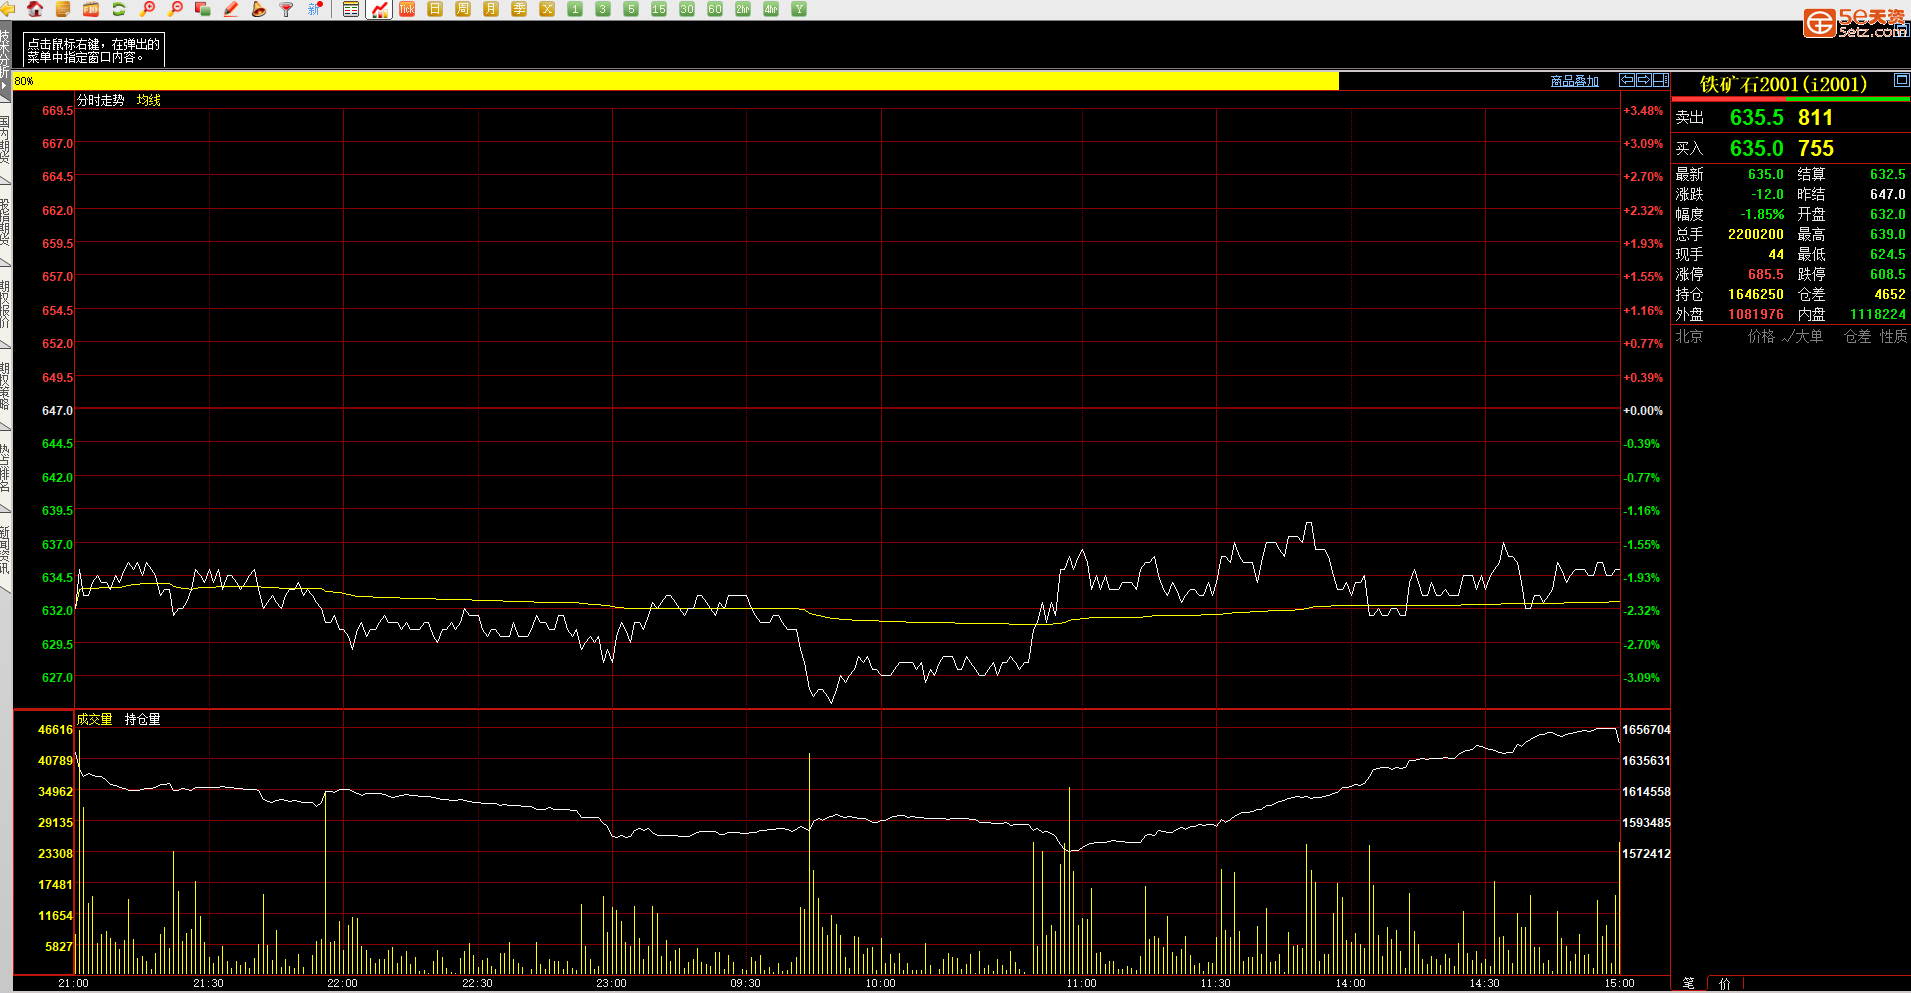Click the 持仓量 indicator label
This screenshot has width=1911, height=993.
pos(142,719)
